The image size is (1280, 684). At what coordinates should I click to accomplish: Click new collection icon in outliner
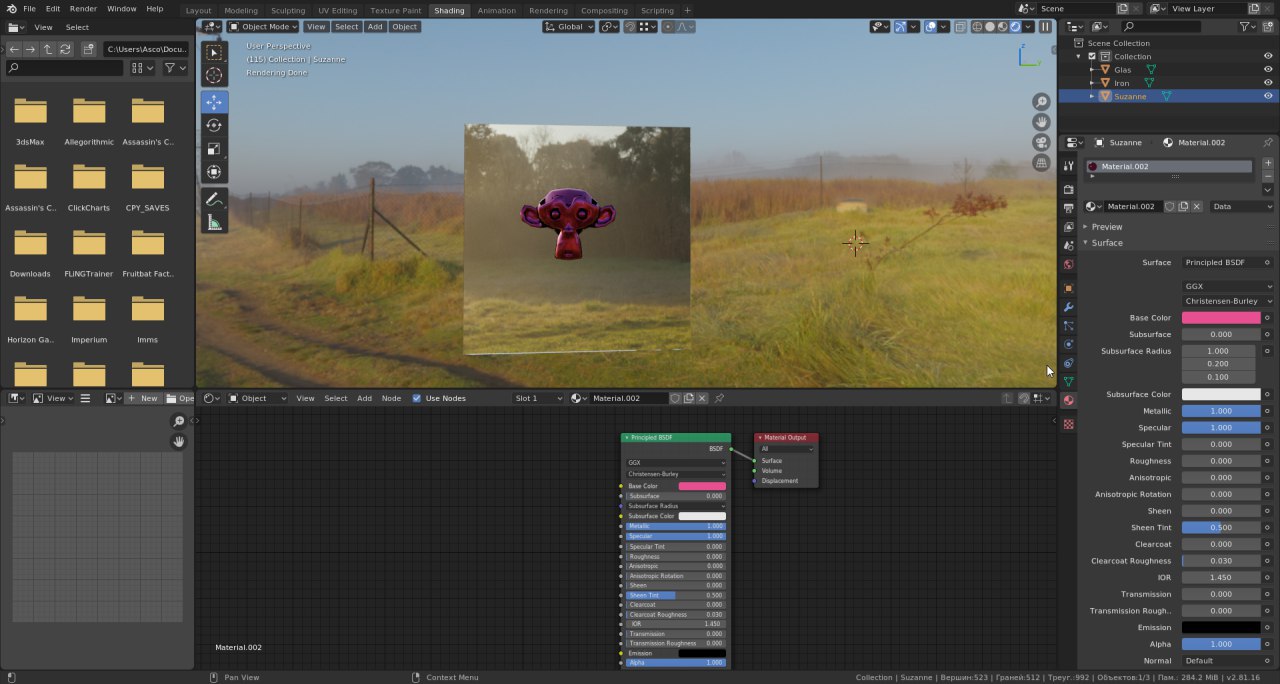(1269, 26)
